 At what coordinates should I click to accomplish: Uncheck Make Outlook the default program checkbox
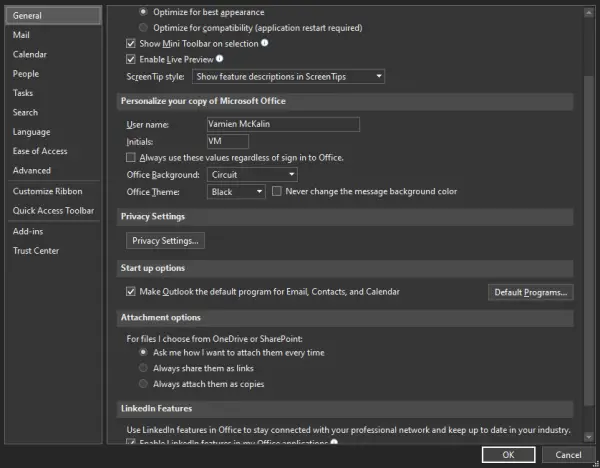(x=131, y=292)
